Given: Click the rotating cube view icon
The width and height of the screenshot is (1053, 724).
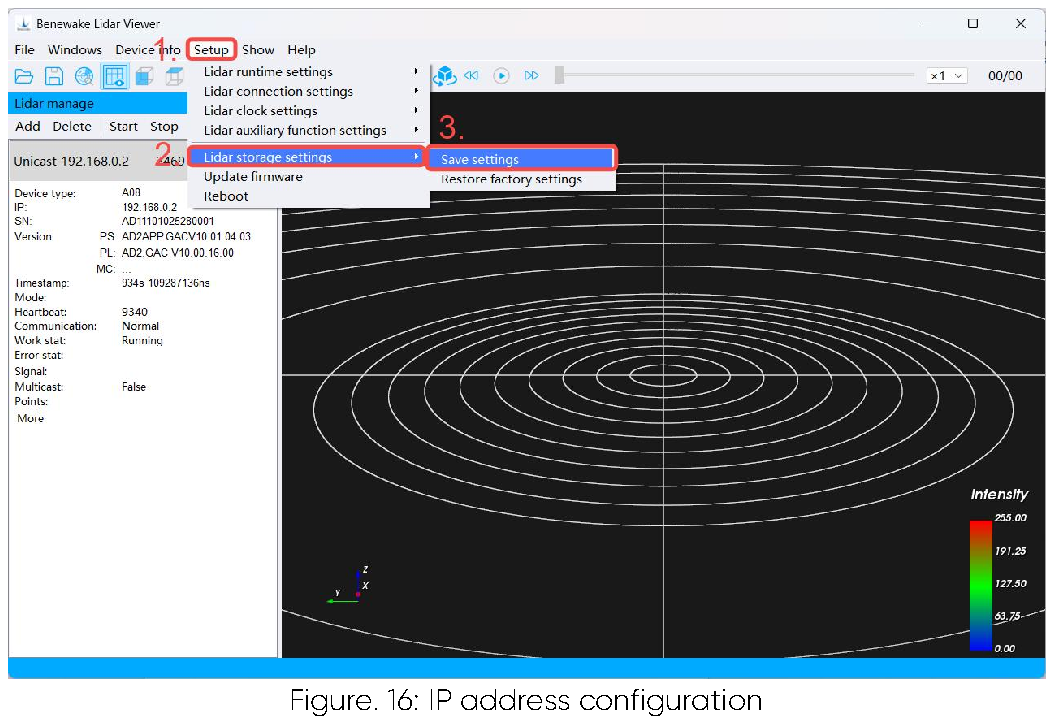Looking at the screenshot, I should coord(444,76).
